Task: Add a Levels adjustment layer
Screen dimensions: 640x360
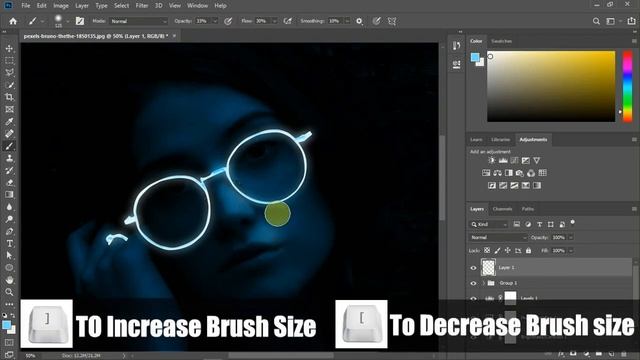Action: [x=503, y=160]
